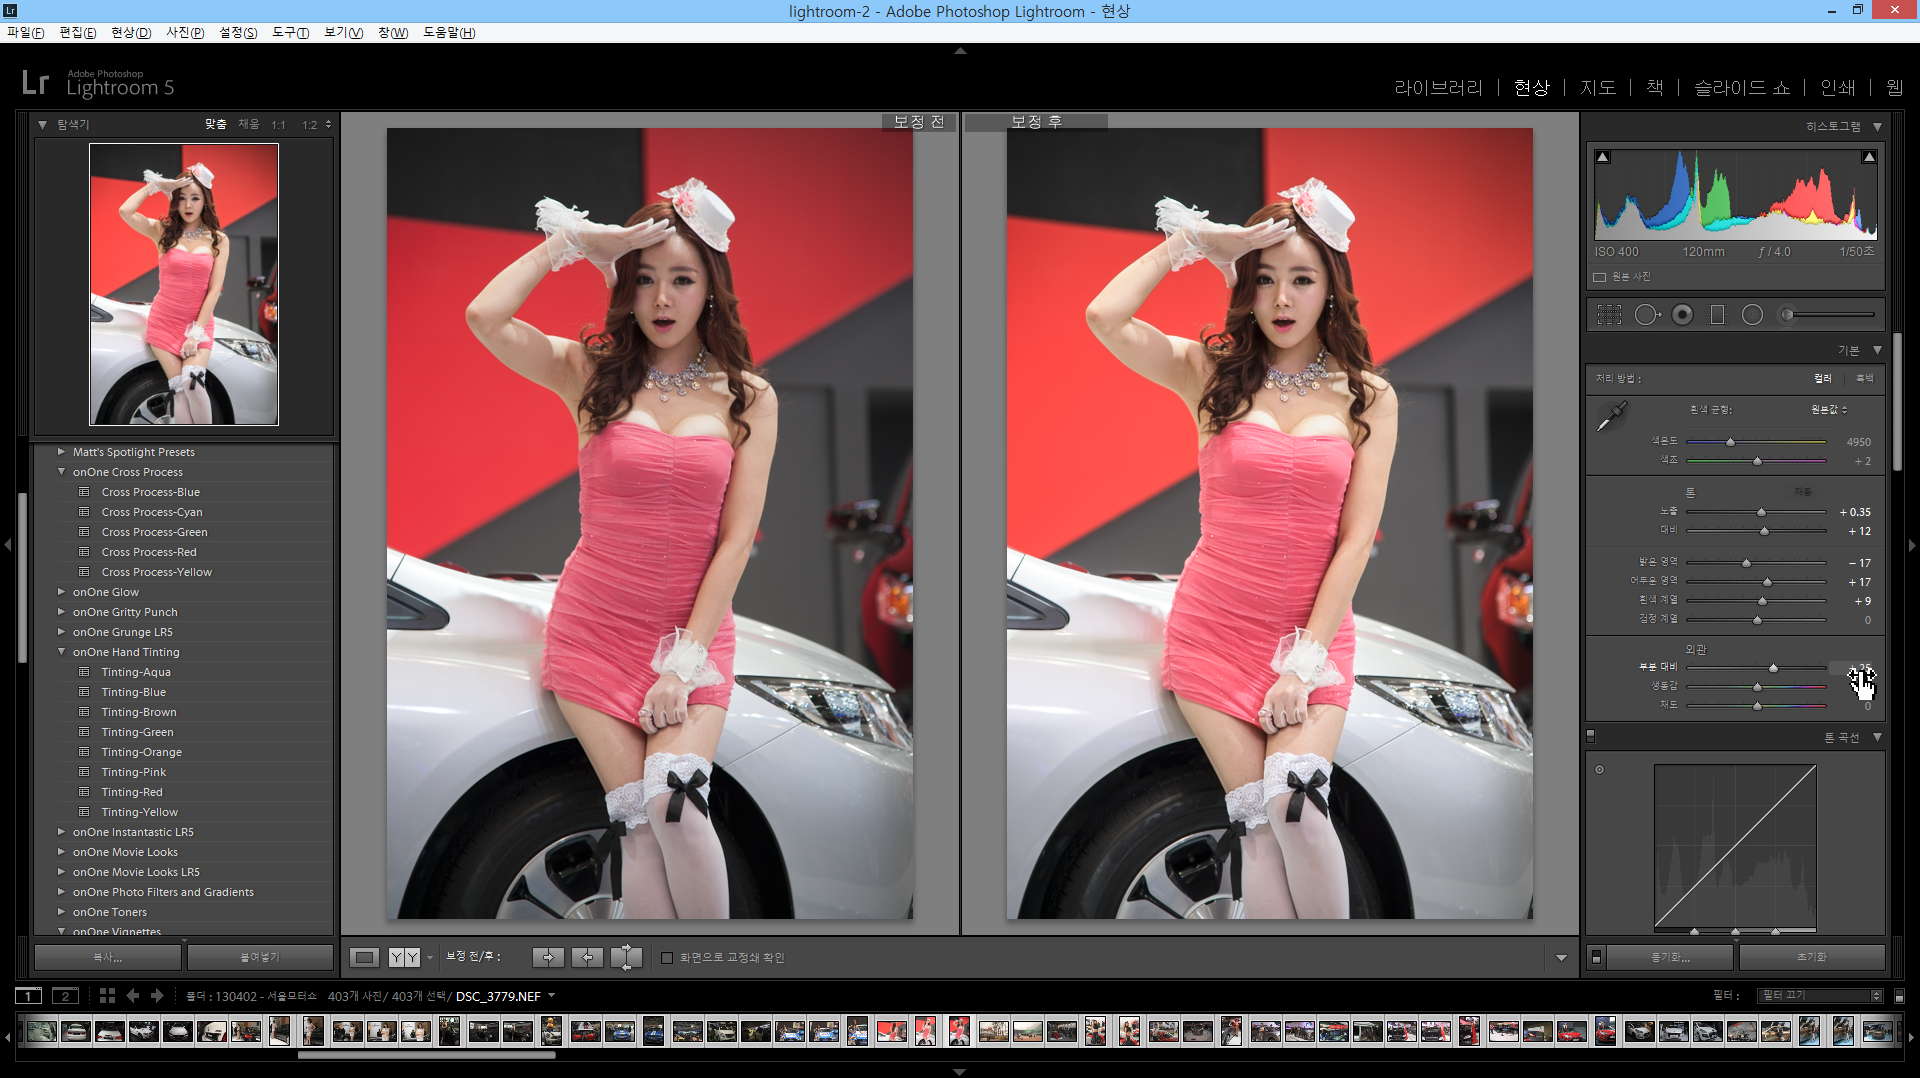
Task: Select the Radial Filter tool
Action: pyautogui.click(x=1752, y=315)
